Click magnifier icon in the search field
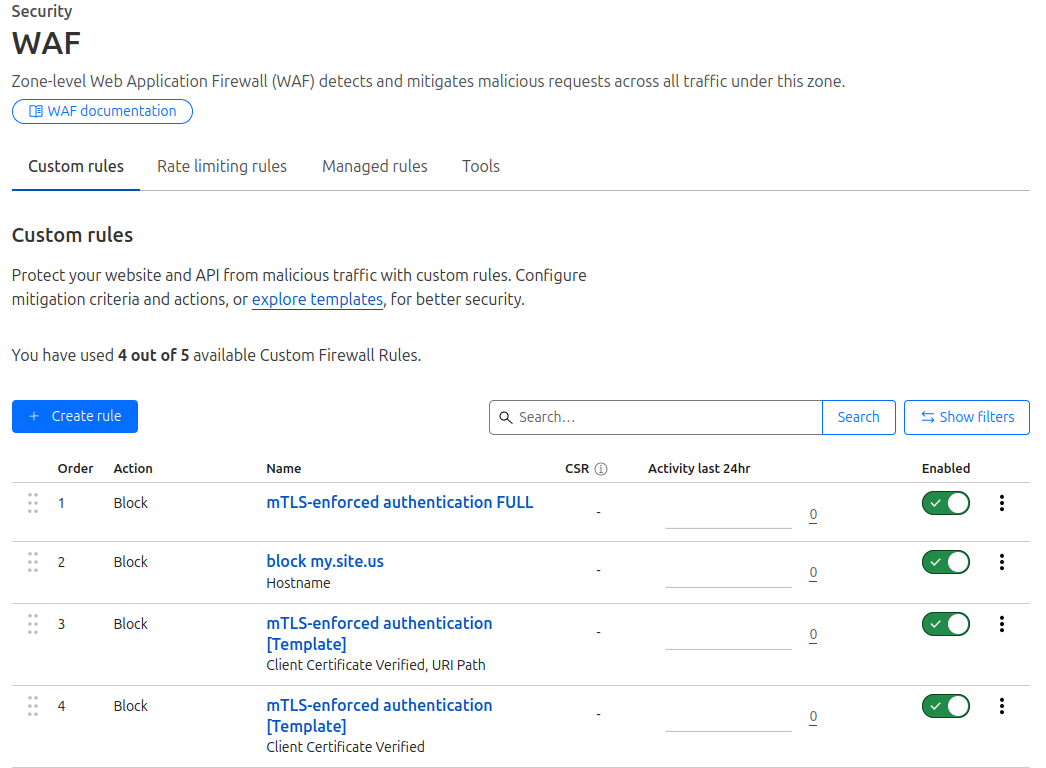 [506, 417]
